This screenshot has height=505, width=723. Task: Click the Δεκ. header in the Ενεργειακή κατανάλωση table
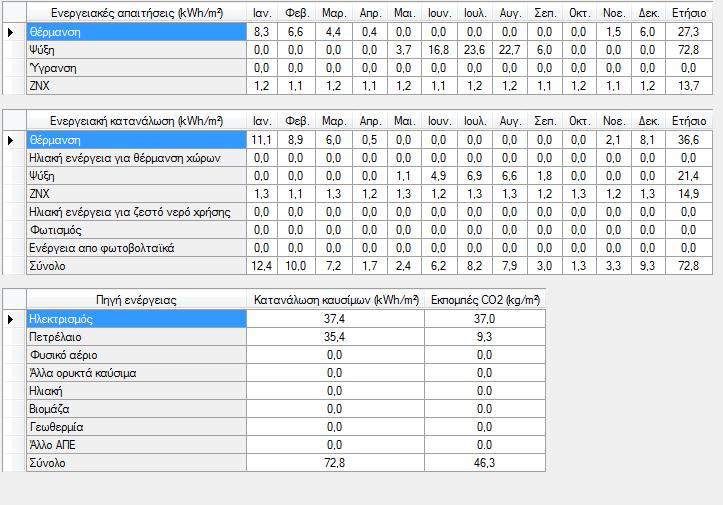coord(648,121)
